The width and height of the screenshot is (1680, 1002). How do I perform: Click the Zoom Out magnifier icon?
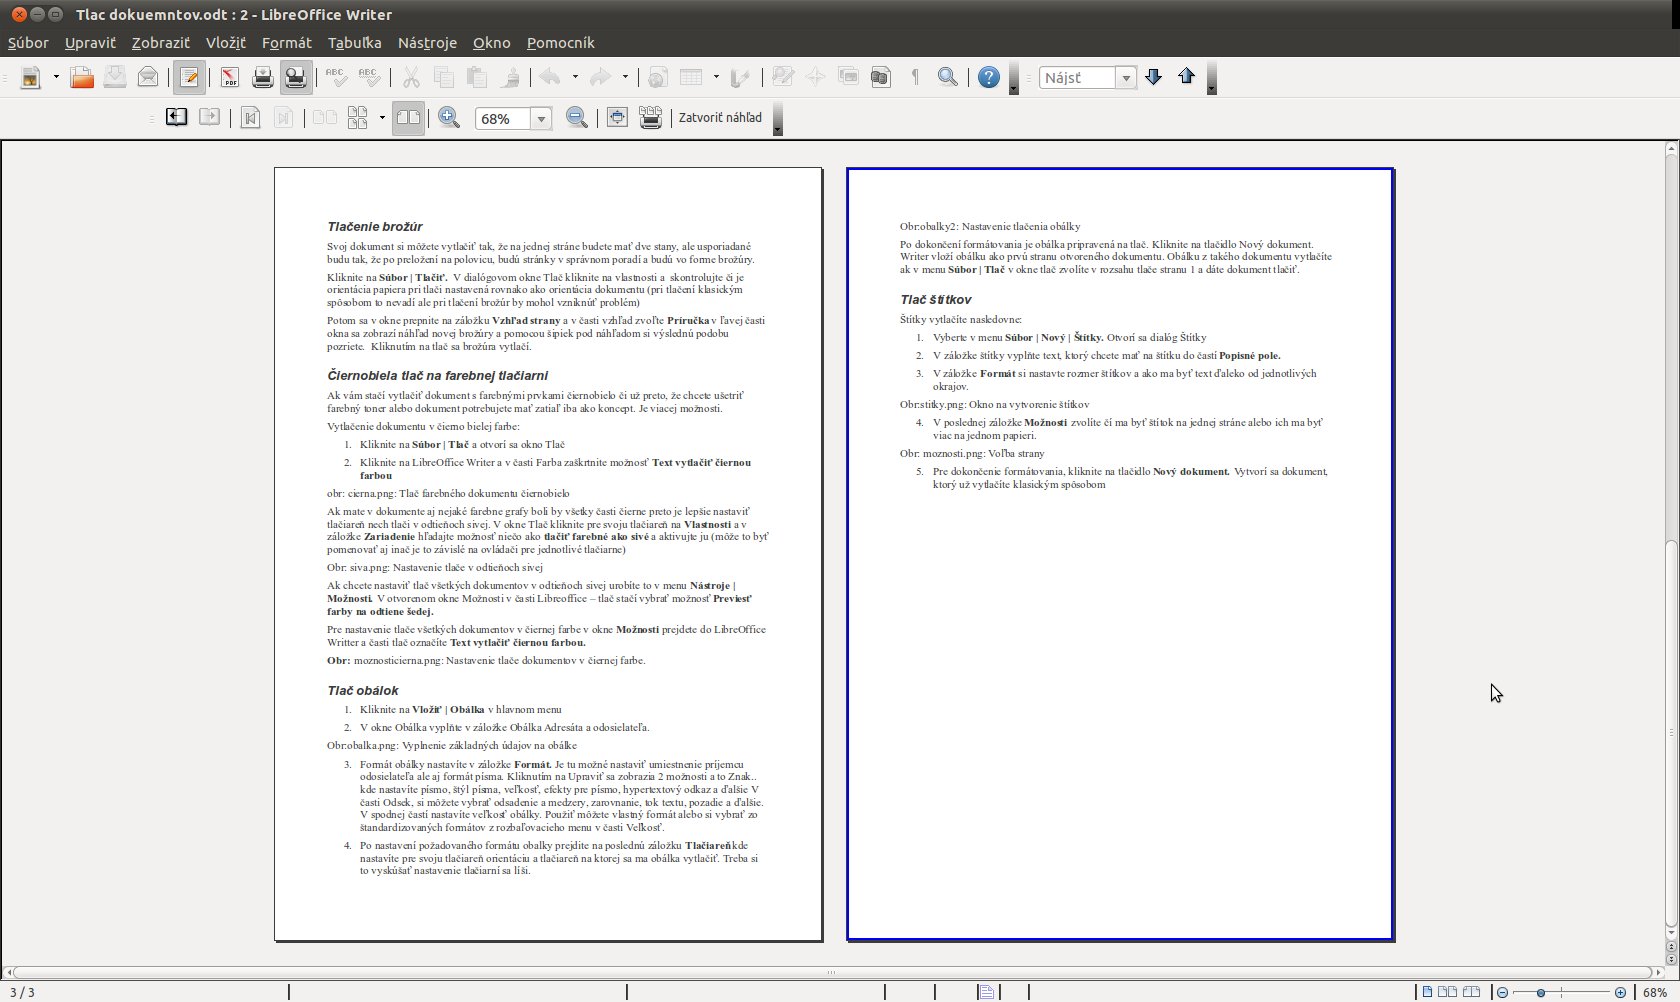pos(576,117)
